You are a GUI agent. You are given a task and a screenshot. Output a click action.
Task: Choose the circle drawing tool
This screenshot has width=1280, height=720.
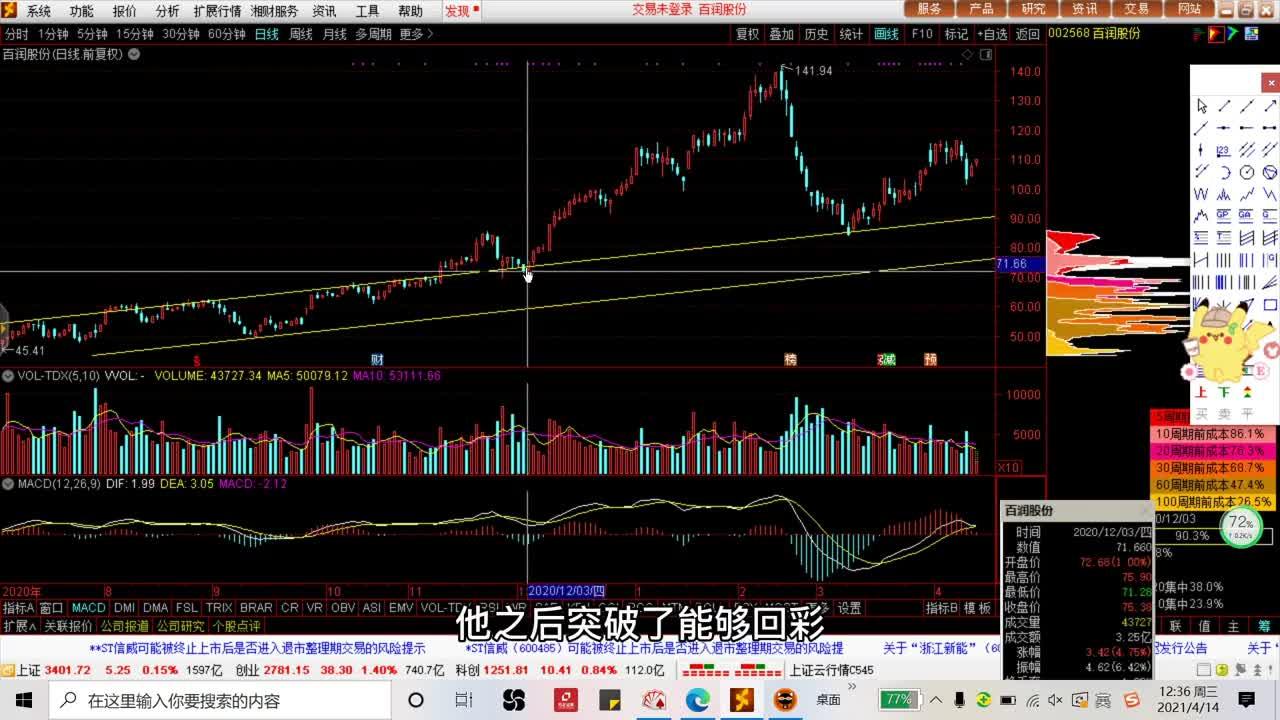click(1247, 172)
